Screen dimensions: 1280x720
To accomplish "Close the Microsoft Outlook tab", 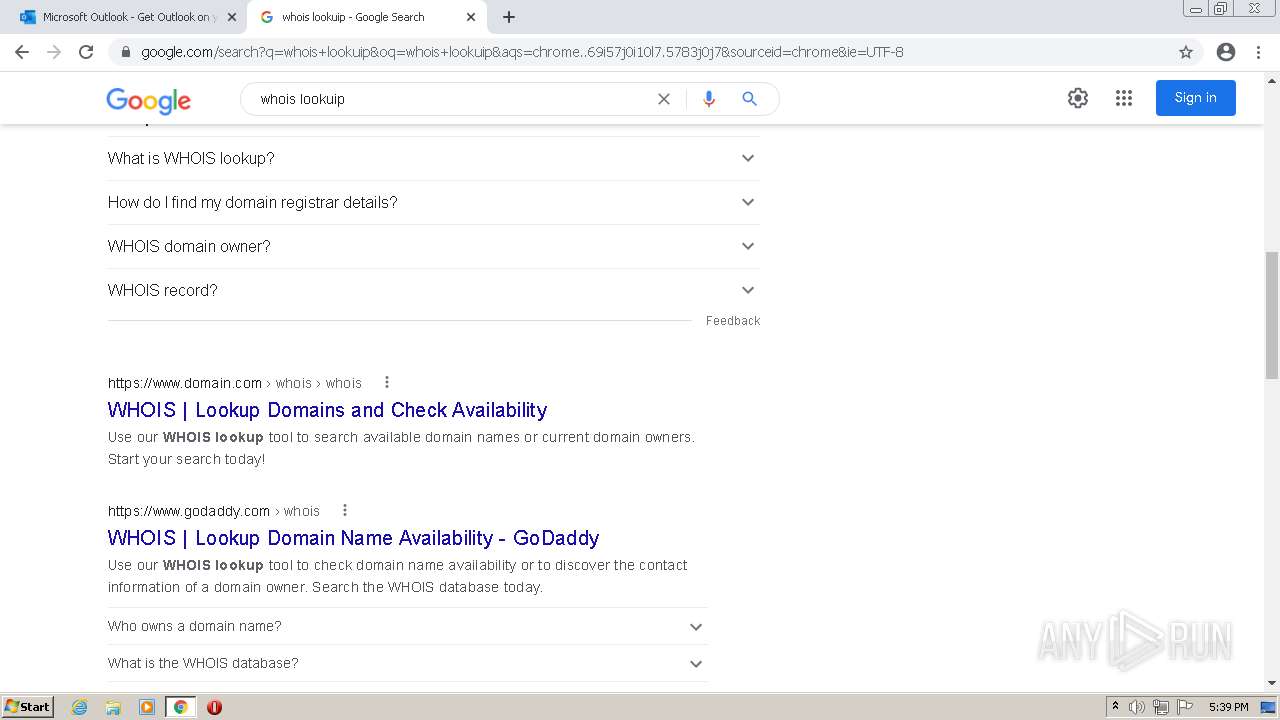I will [x=232, y=17].
